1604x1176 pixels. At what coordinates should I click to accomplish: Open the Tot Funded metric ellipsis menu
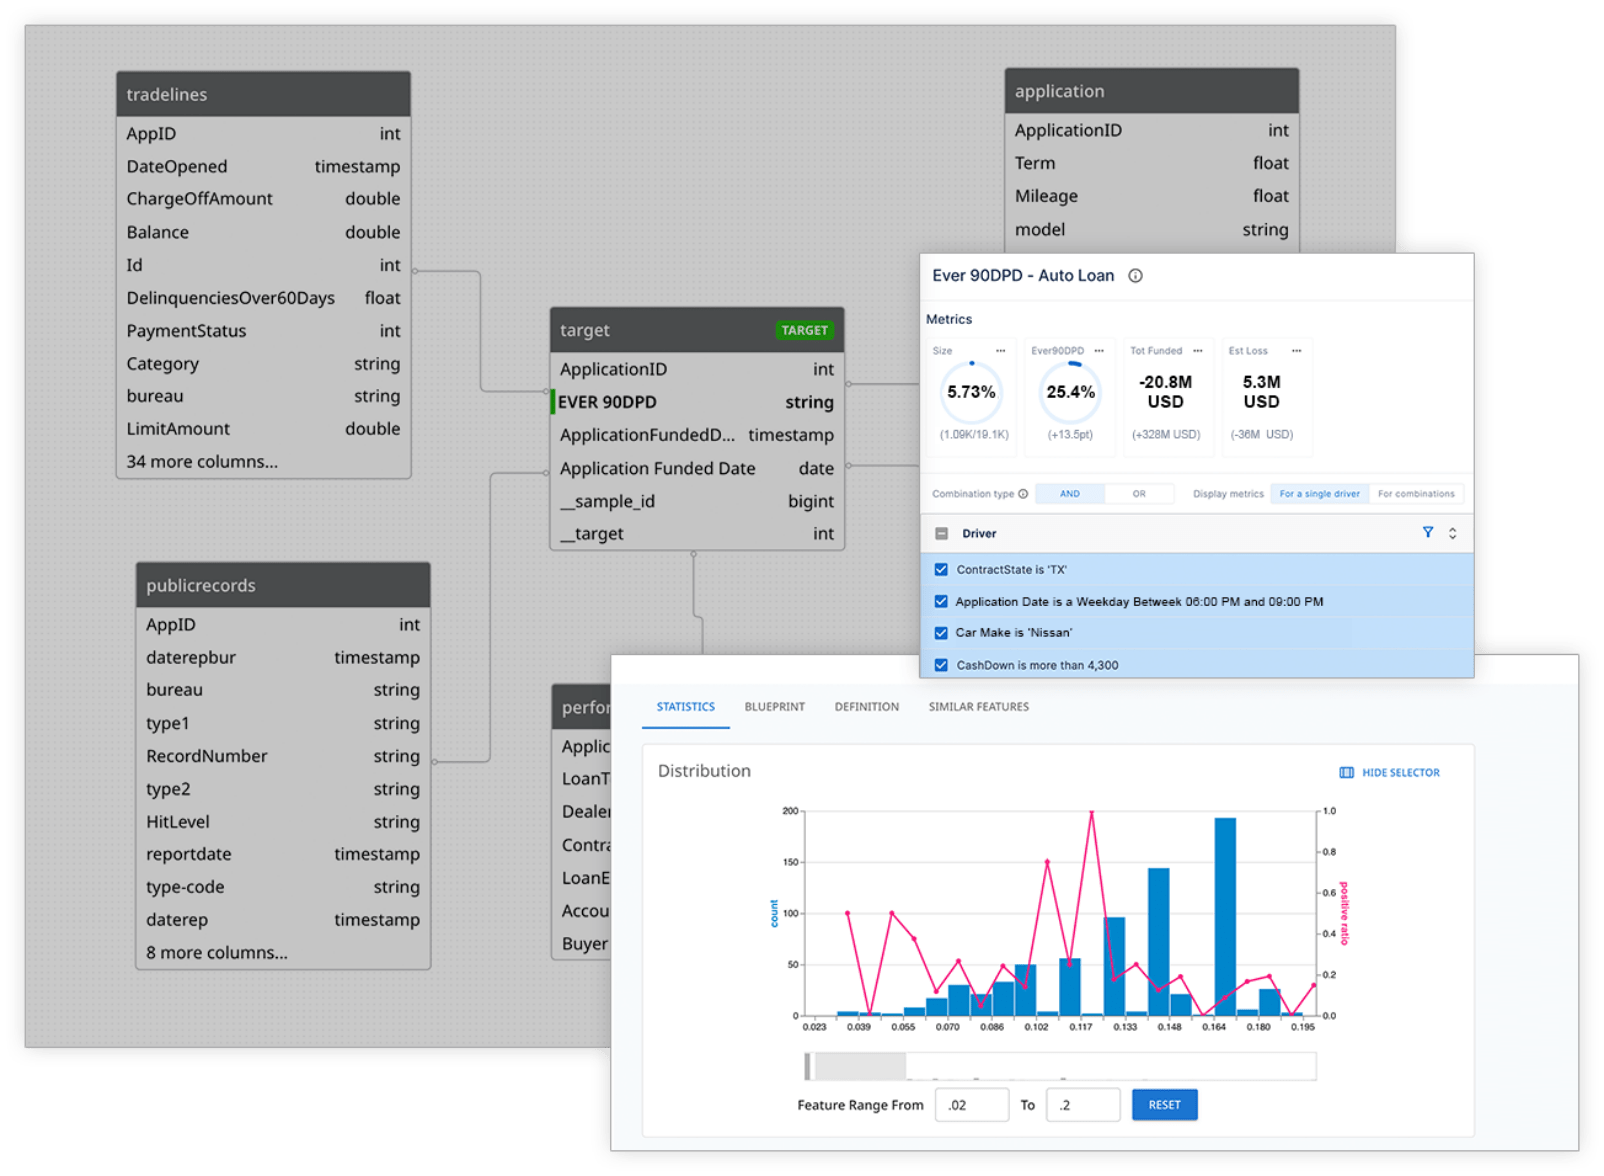pyautogui.click(x=1197, y=351)
